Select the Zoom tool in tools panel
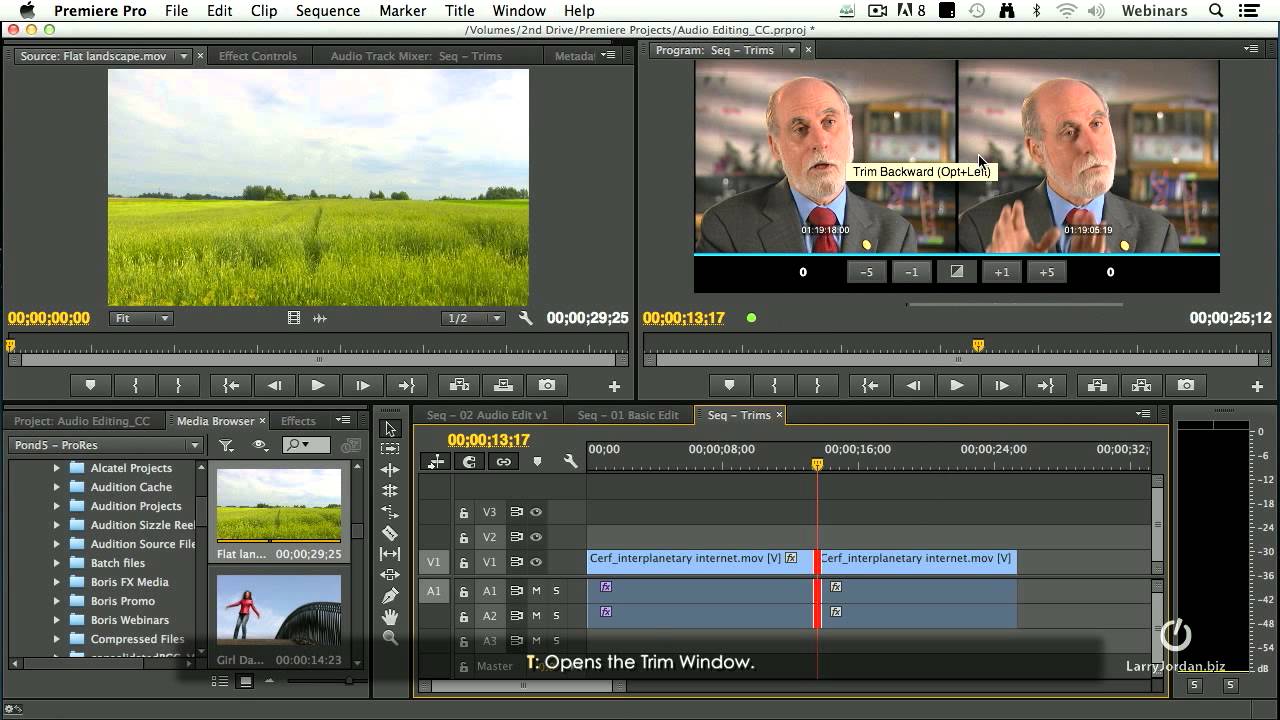This screenshot has width=1280, height=720. [390, 638]
